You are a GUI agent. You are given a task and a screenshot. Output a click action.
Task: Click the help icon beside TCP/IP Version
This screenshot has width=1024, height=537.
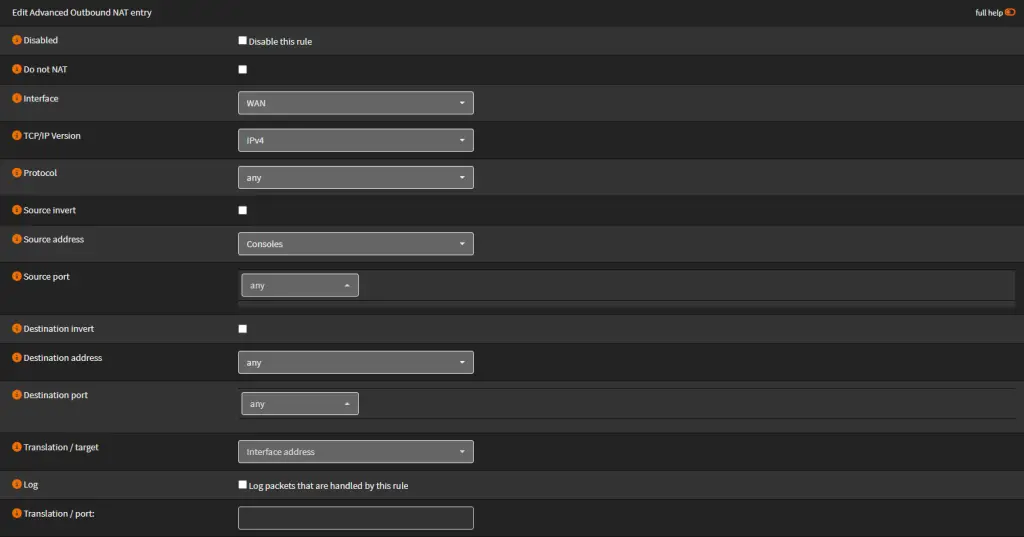click(x=16, y=136)
